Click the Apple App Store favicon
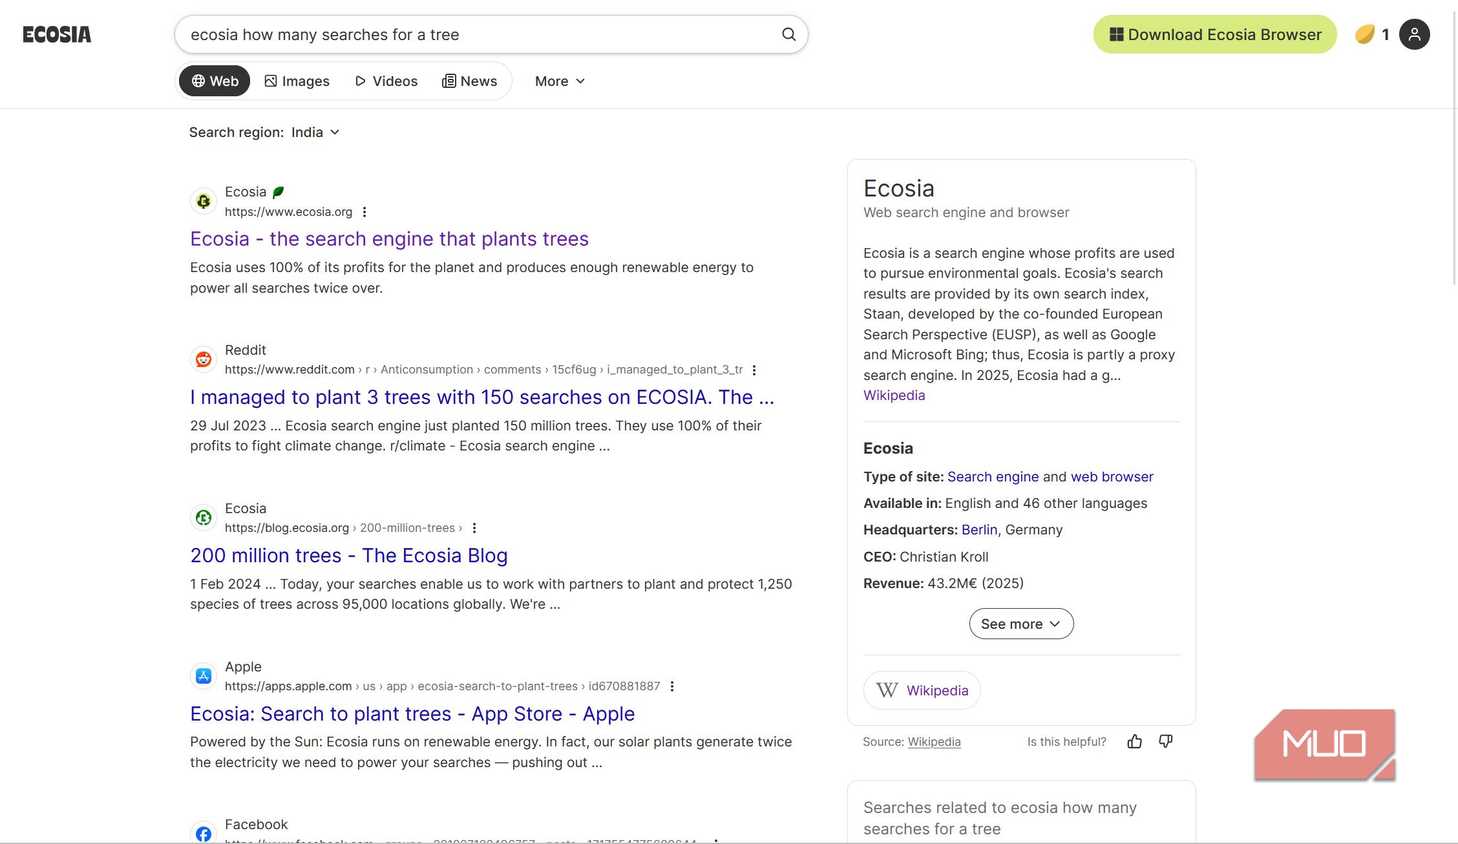The height and width of the screenshot is (844, 1458). [203, 676]
